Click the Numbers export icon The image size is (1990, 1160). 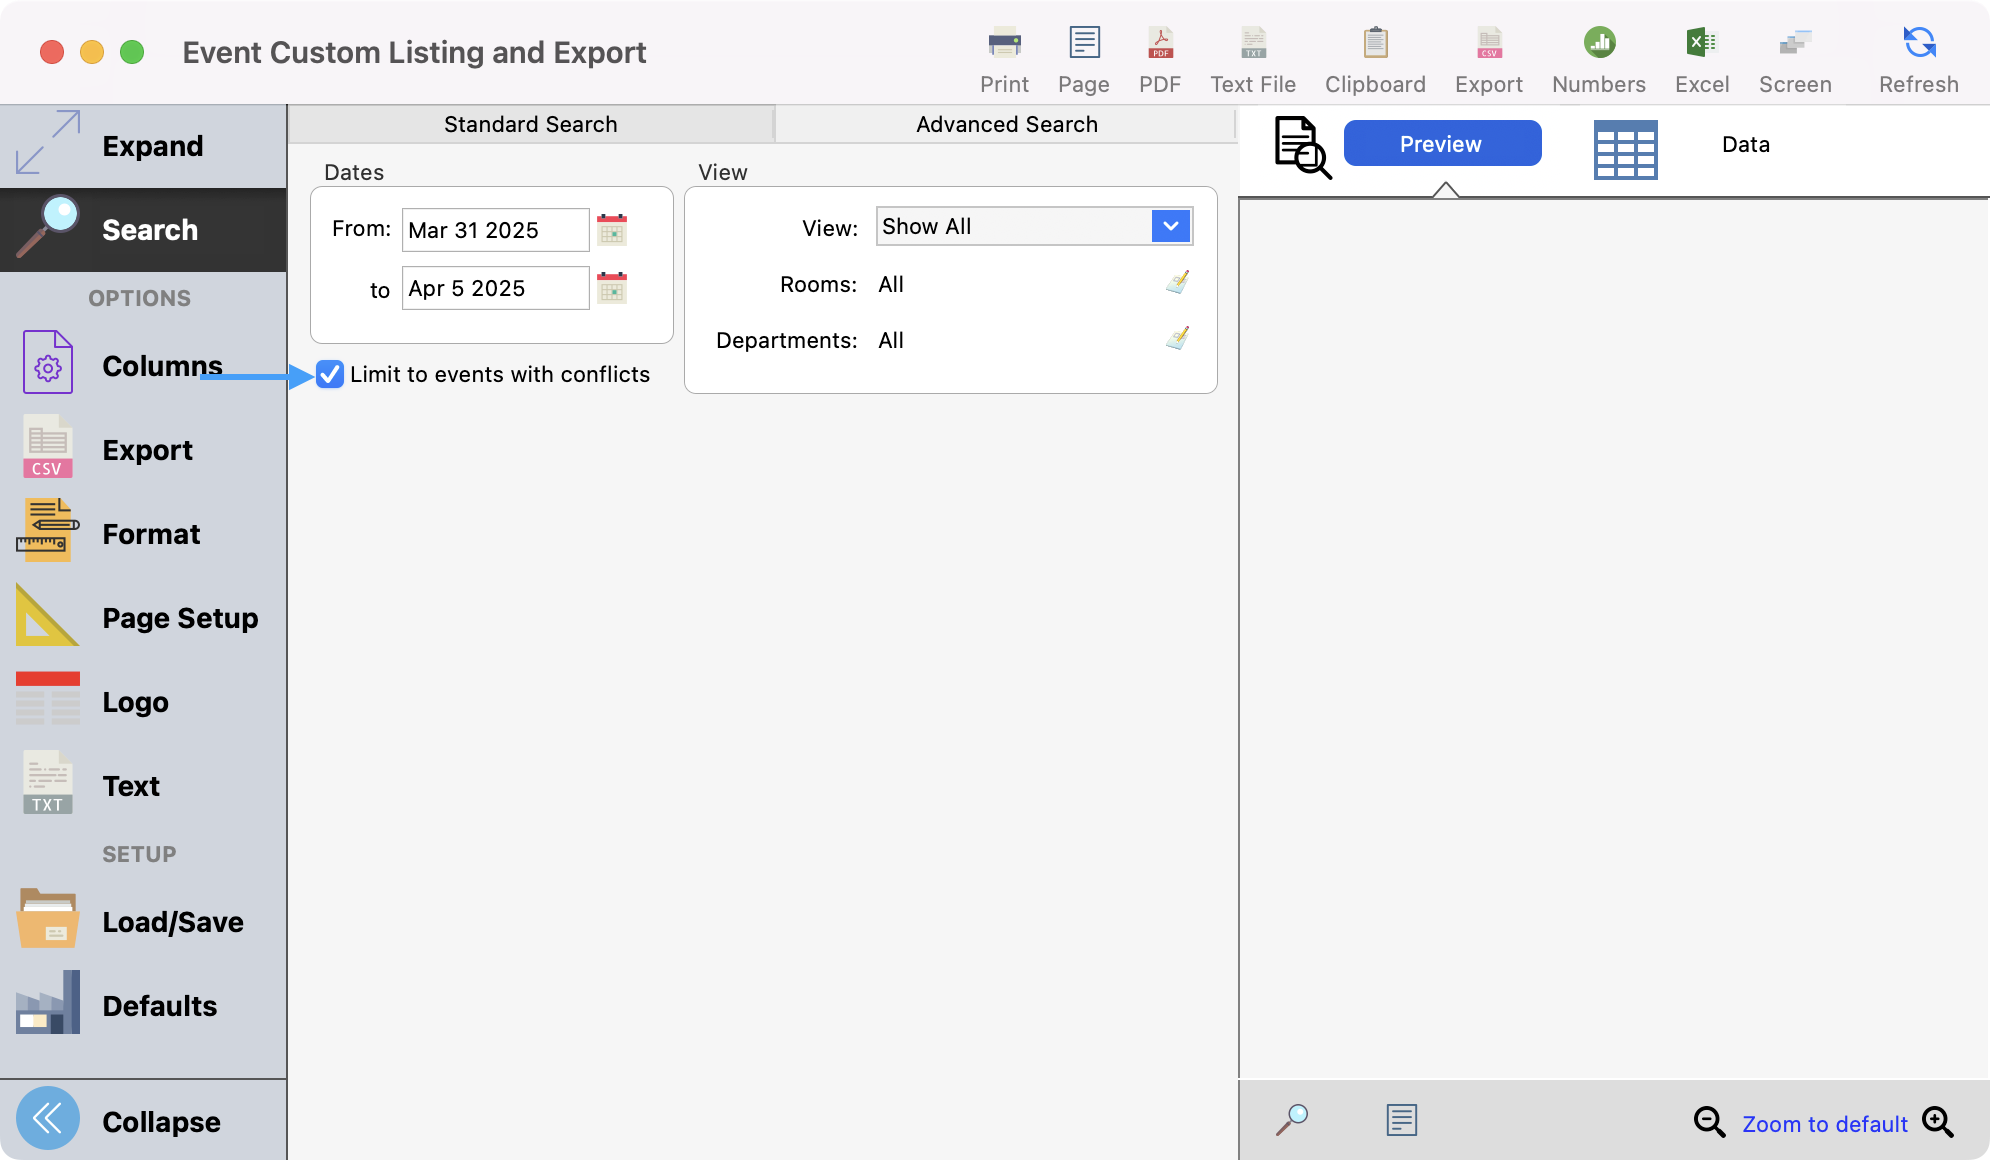tap(1598, 44)
